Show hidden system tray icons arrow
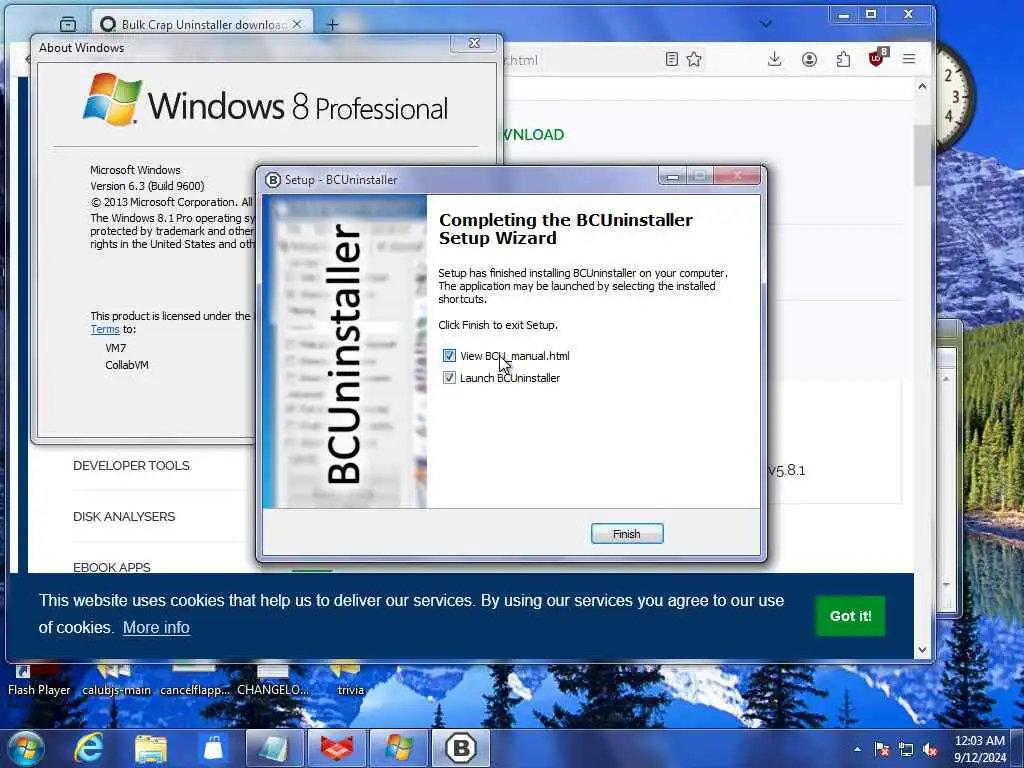The width and height of the screenshot is (1024, 768). (857, 750)
